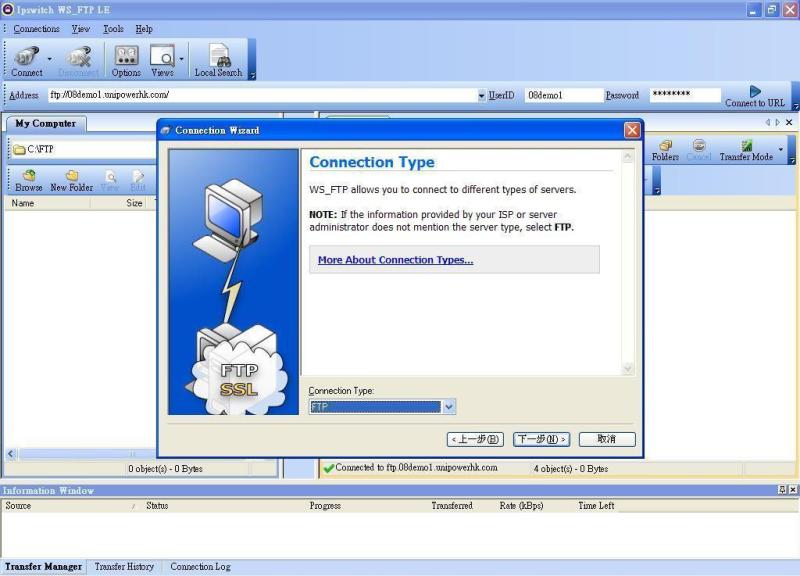Viewport: 800px width, 576px height.
Task: Switch to the Connection Log tab
Action: pyautogui.click(x=201, y=567)
